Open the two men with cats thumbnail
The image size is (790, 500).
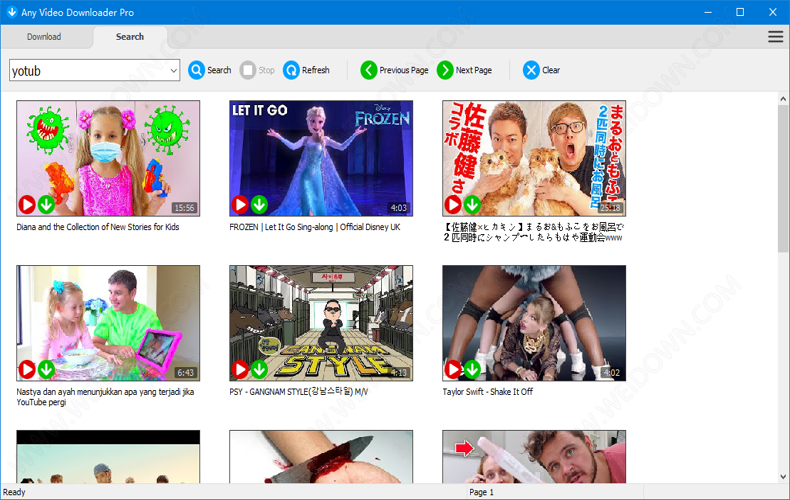pos(534,158)
